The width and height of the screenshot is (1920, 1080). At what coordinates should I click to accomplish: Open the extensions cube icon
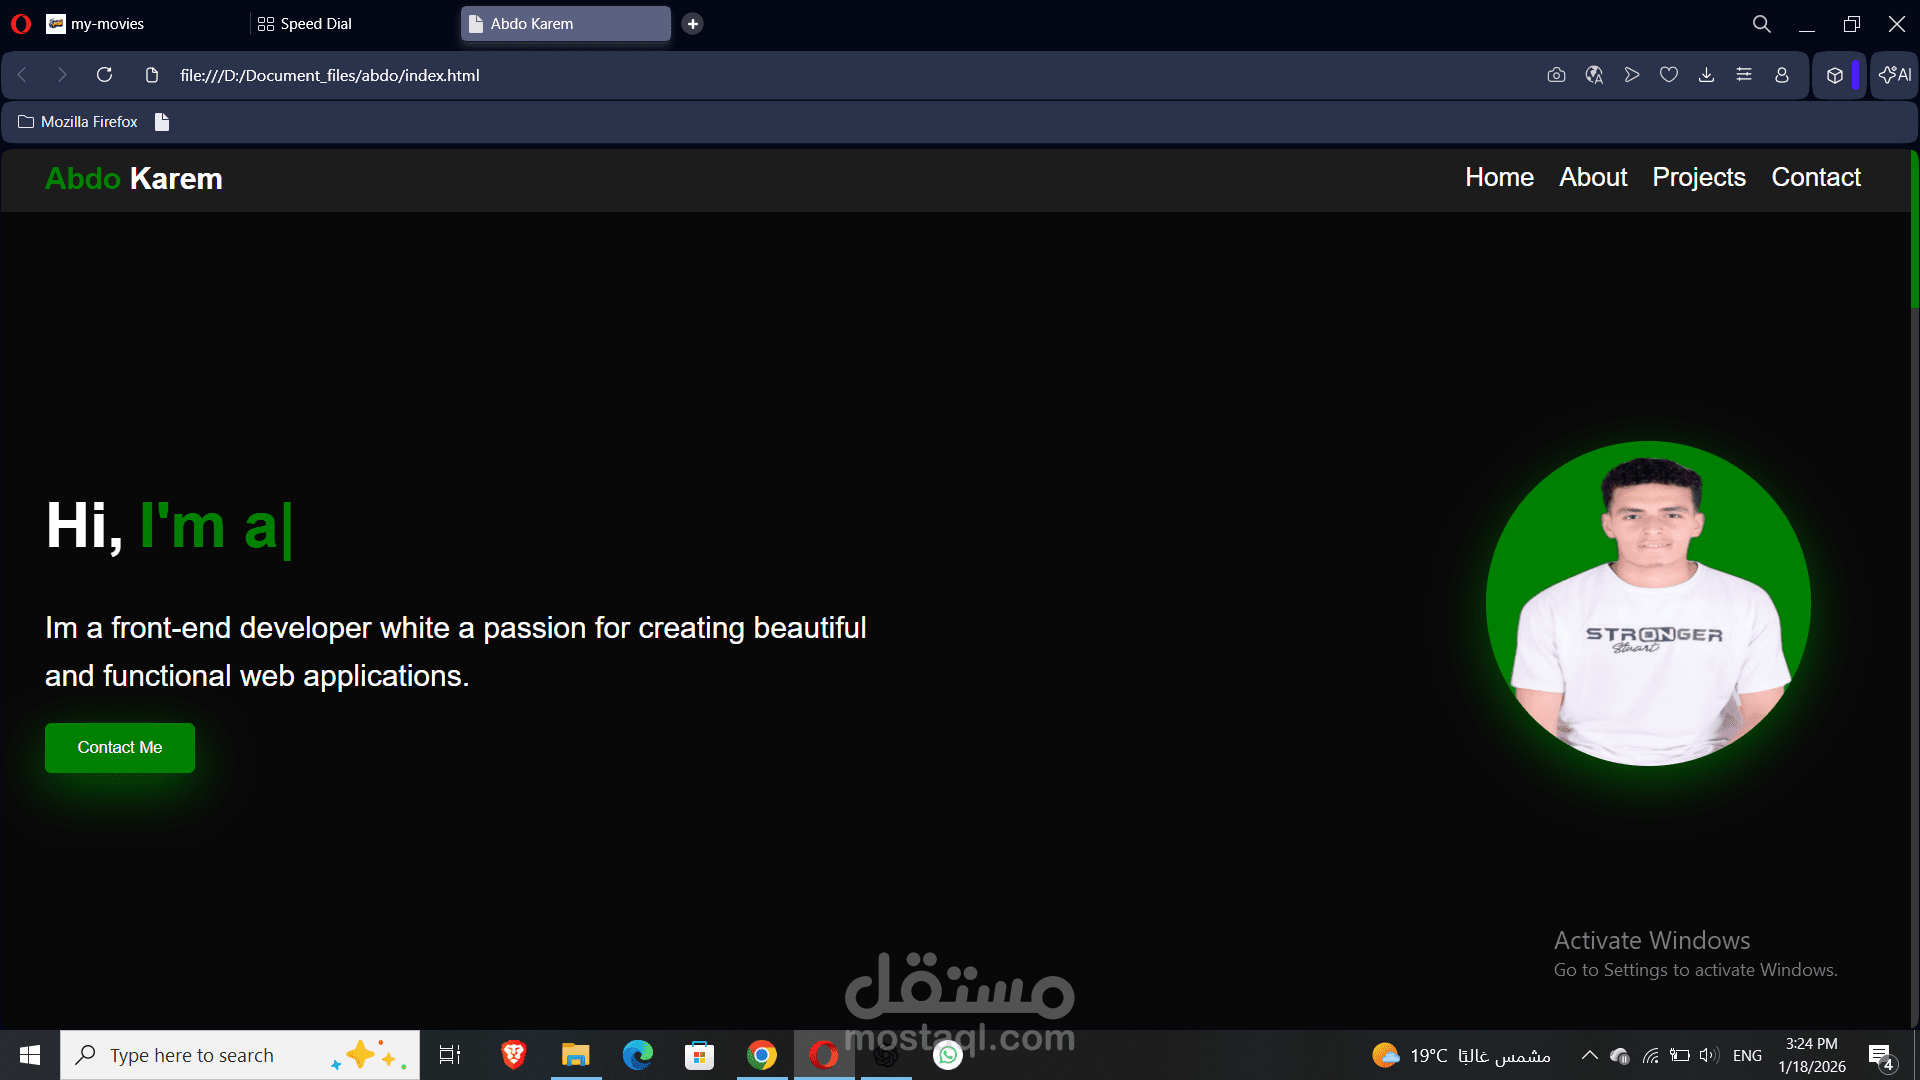click(x=1835, y=75)
